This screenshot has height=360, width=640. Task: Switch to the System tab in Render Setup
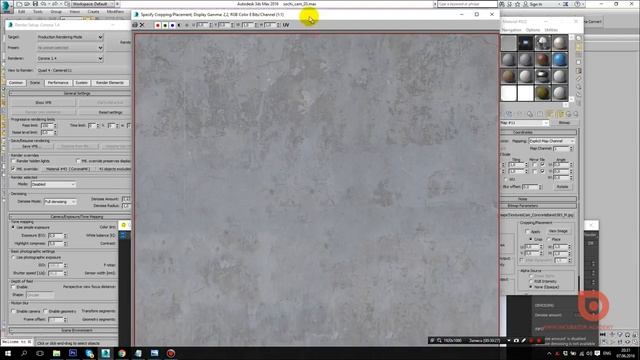pyautogui.click(x=82, y=83)
